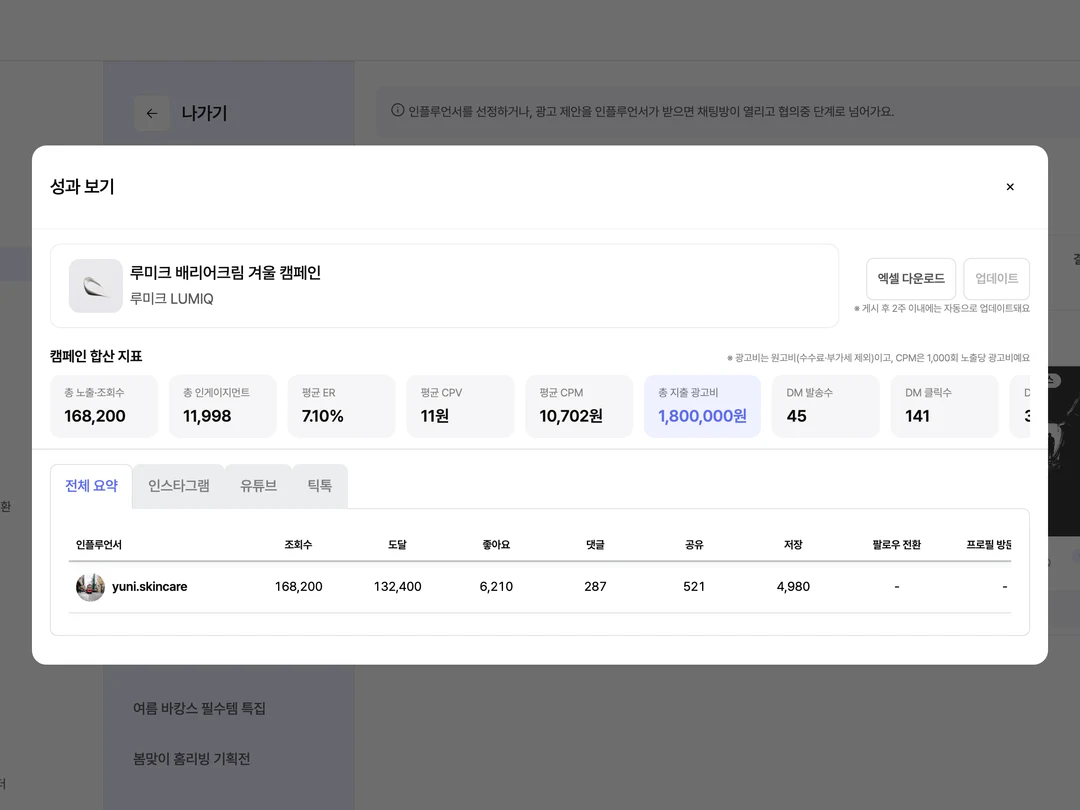Click the 조회수 column header
The width and height of the screenshot is (1080, 810).
pyautogui.click(x=298, y=545)
